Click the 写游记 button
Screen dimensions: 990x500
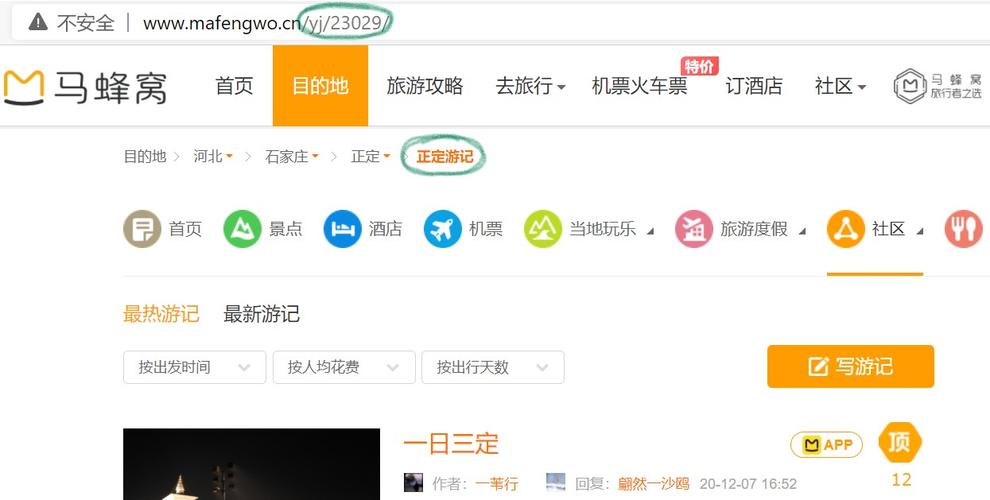tap(850, 366)
